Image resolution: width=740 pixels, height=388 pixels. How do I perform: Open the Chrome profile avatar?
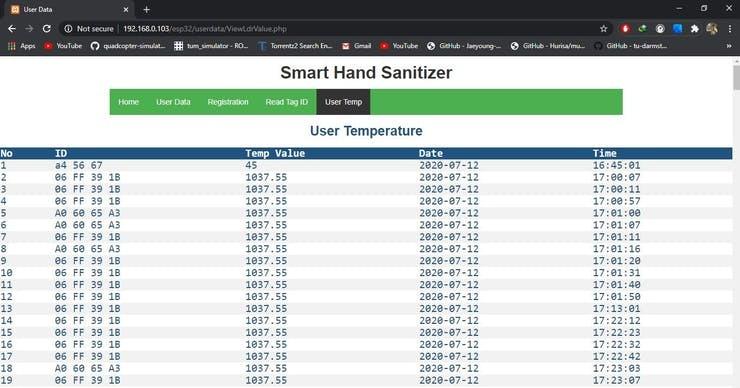coord(712,29)
